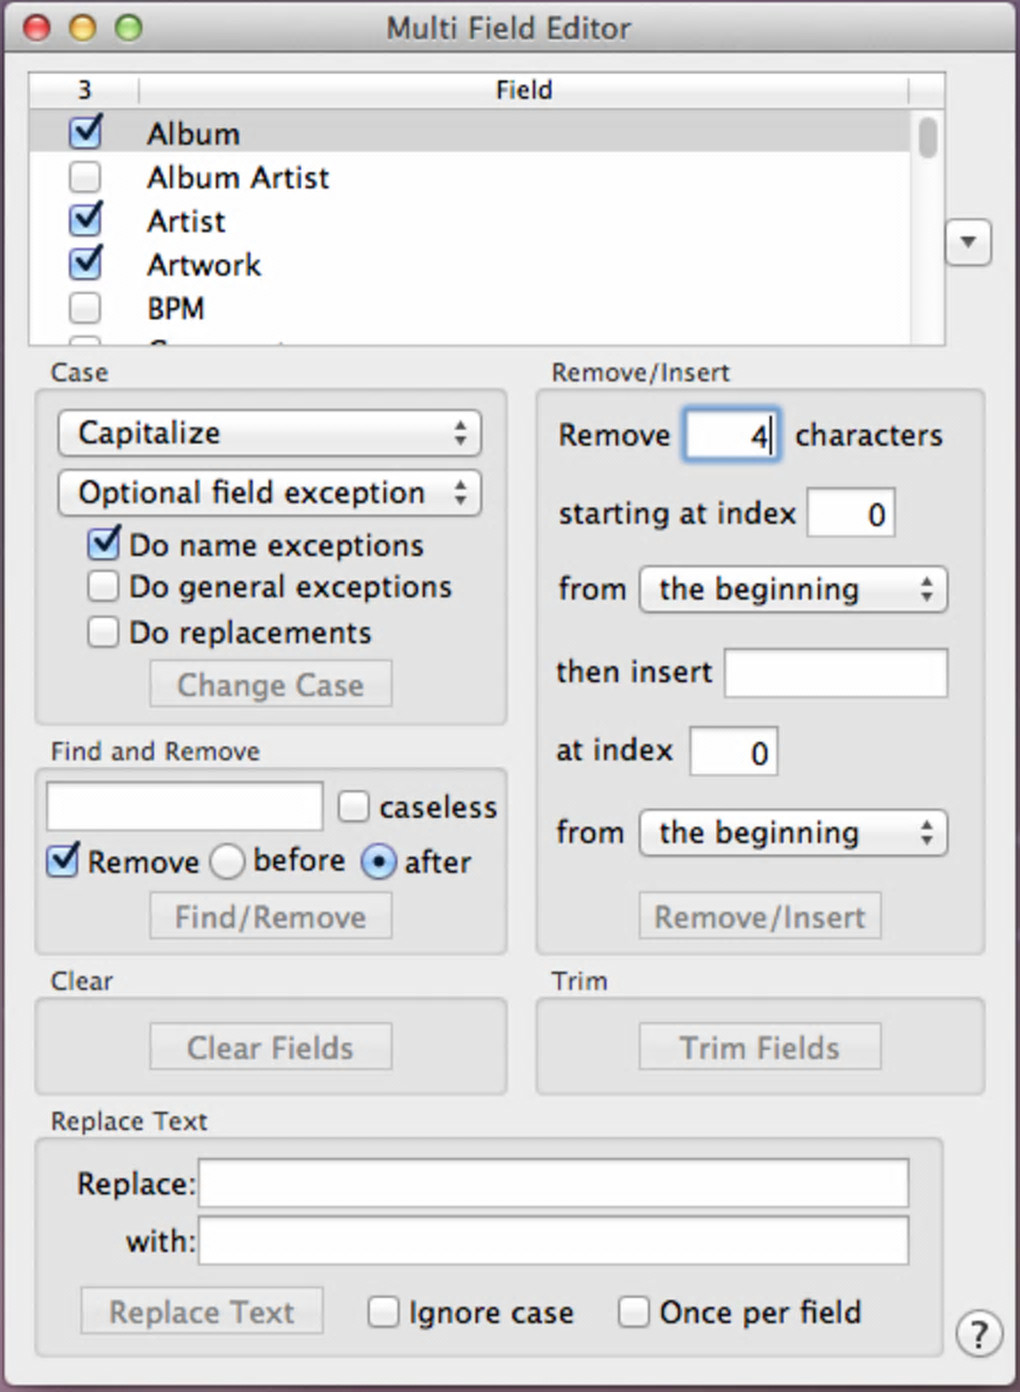
Task: Click the Change Case button
Action: pos(270,685)
